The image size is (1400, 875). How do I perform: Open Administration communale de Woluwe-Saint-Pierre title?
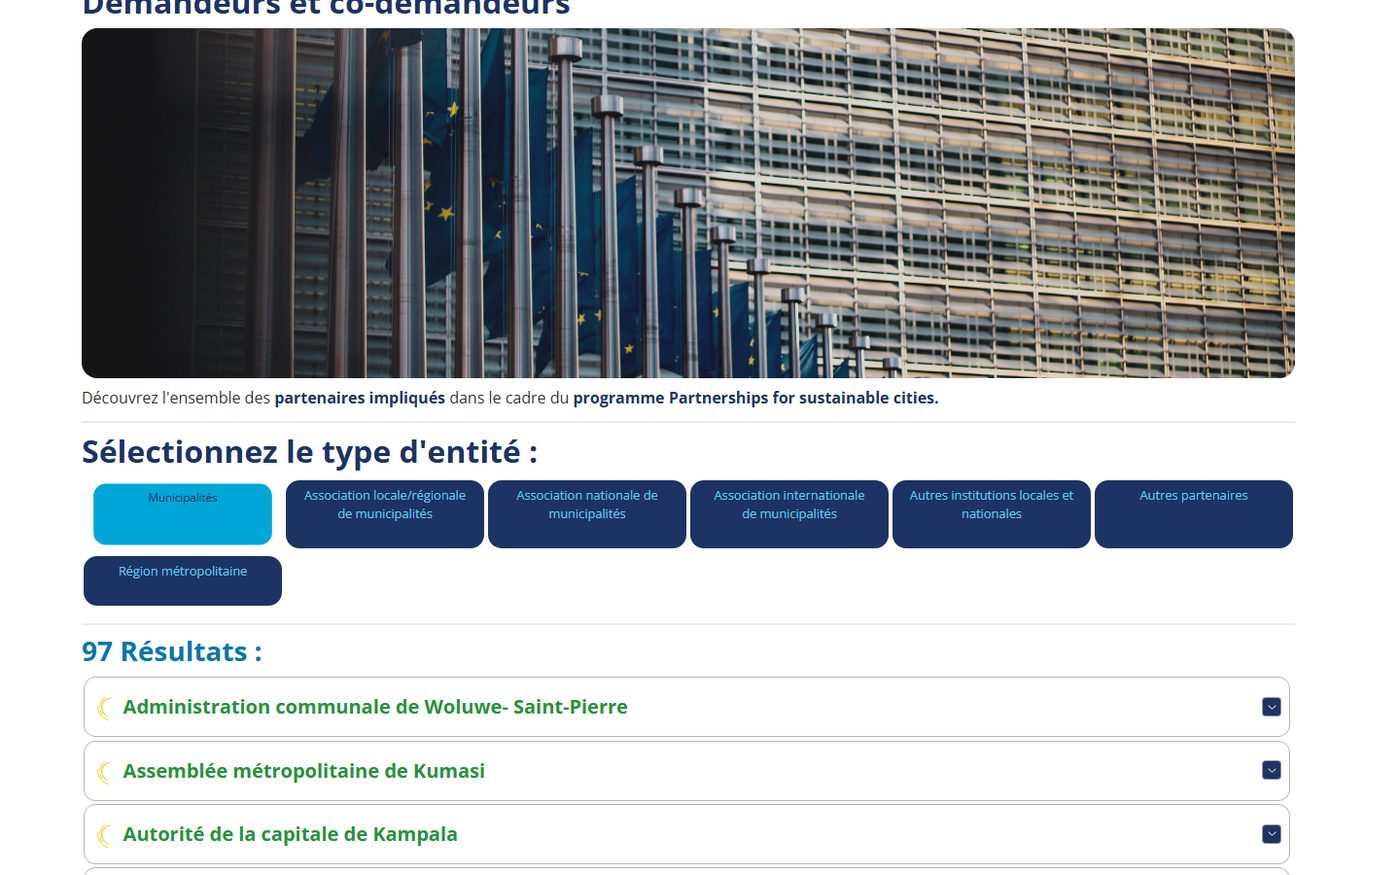point(375,707)
